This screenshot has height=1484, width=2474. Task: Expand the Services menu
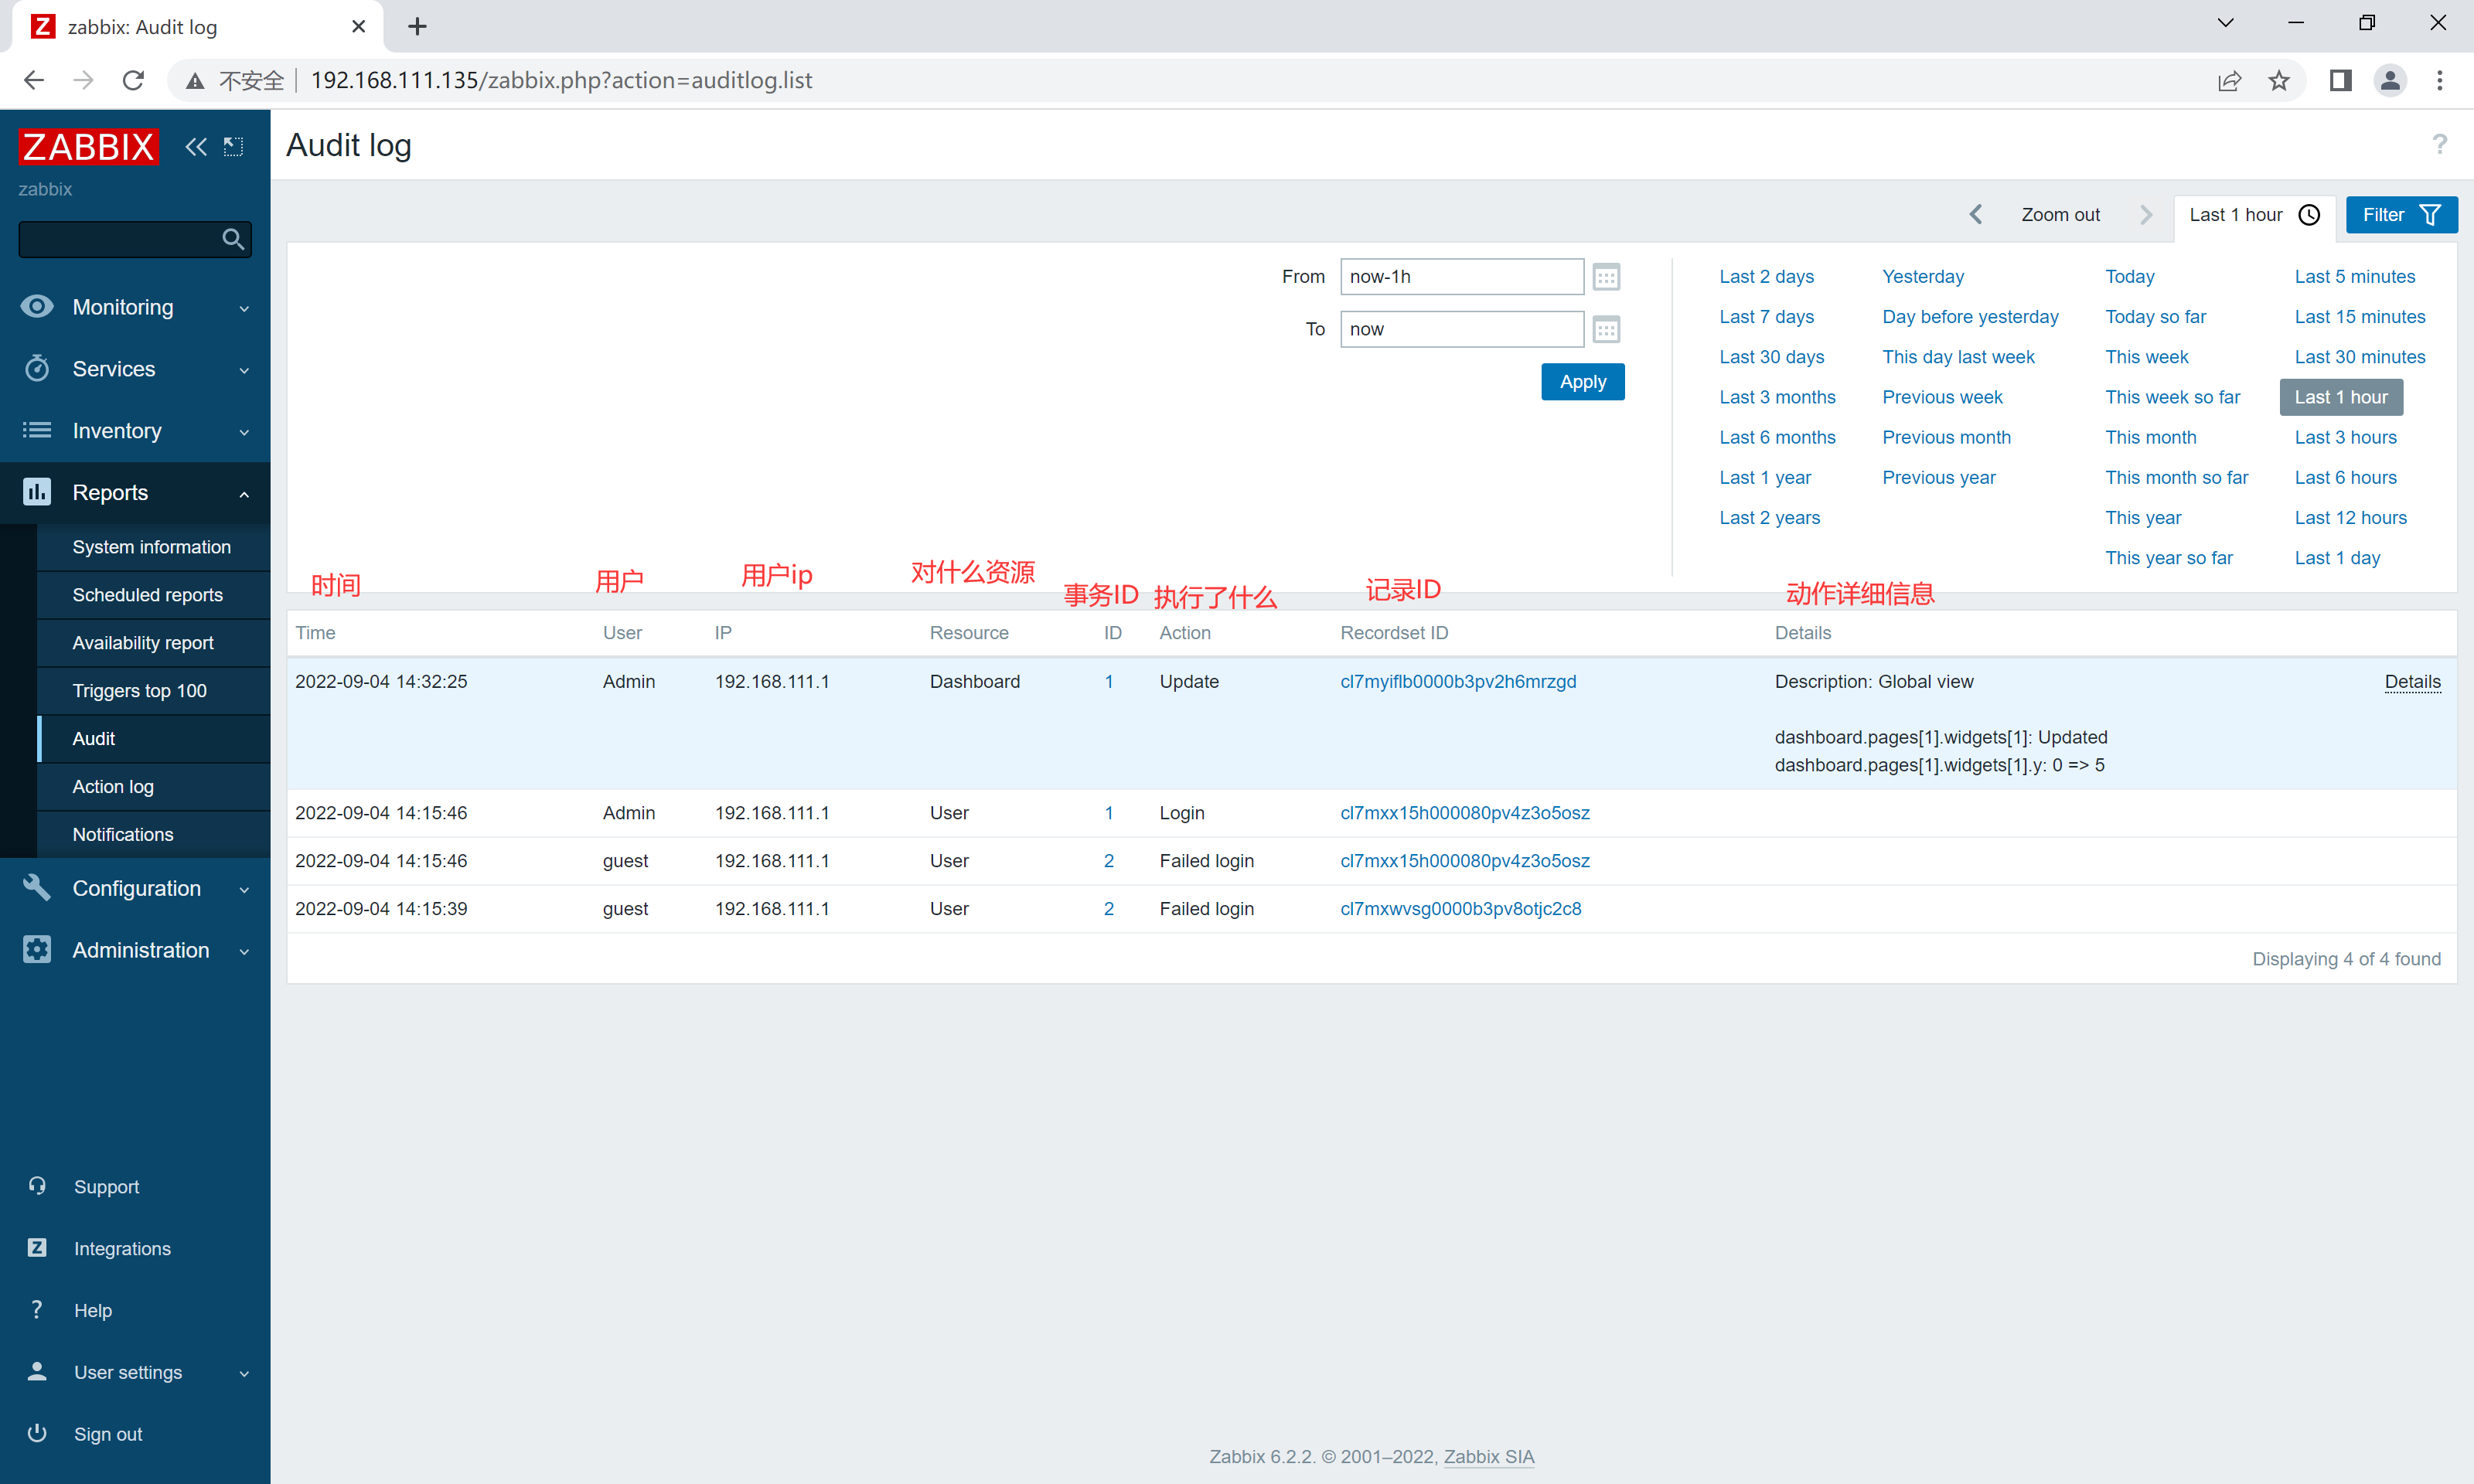[x=244, y=370]
